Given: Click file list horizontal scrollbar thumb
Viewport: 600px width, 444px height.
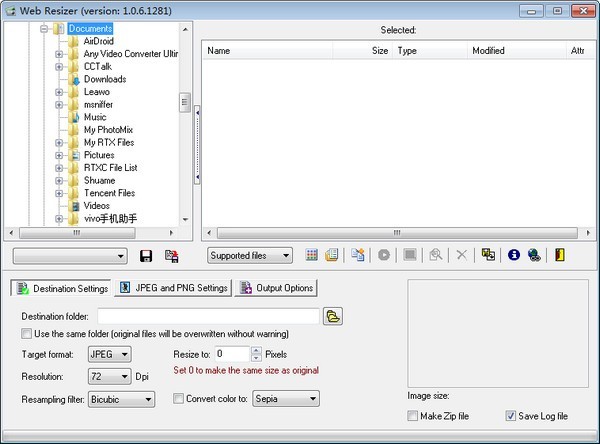Looking at the screenshot, I should (397, 233).
